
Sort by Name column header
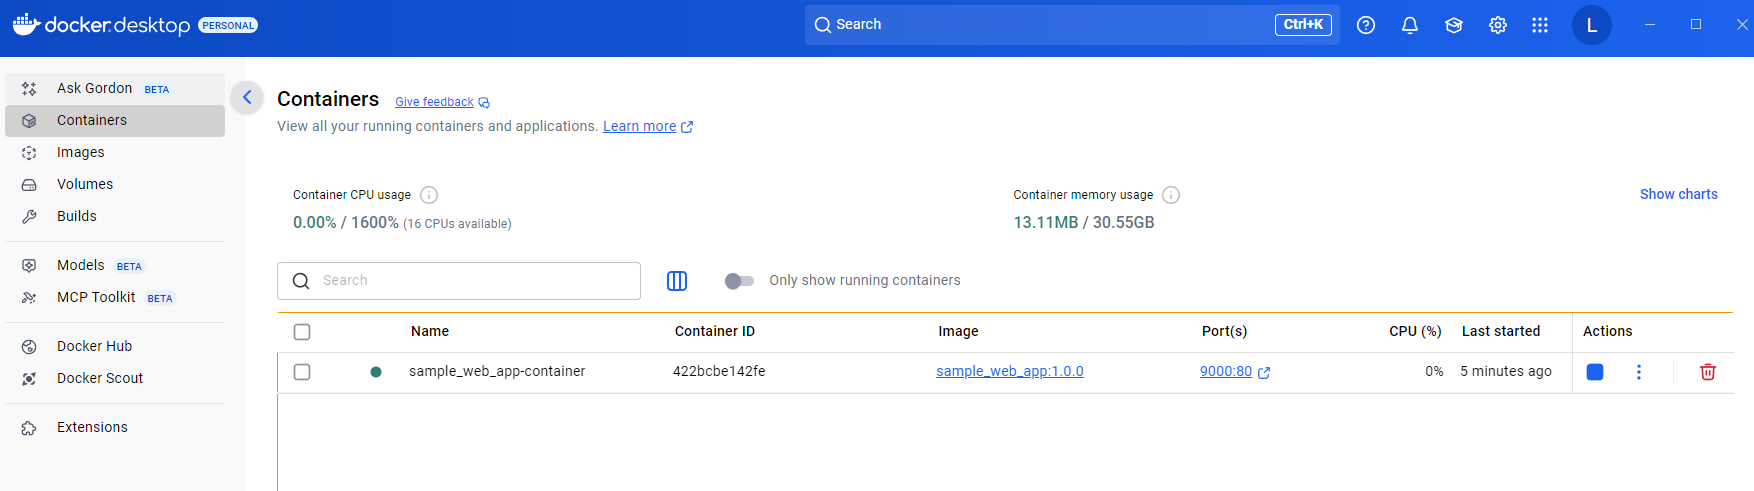pyautogui.click(x=430, y=331)
